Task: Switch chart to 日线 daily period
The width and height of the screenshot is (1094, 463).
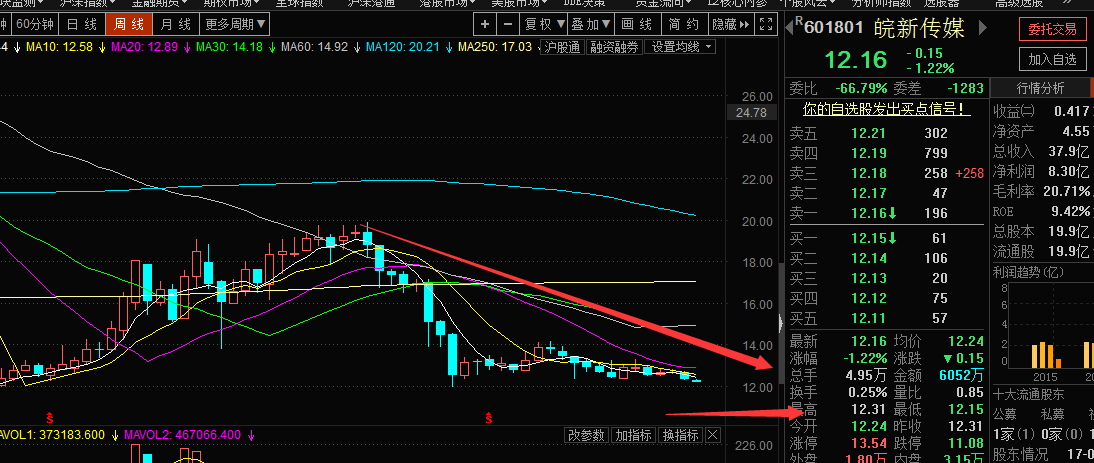Action: coord(82,24)
